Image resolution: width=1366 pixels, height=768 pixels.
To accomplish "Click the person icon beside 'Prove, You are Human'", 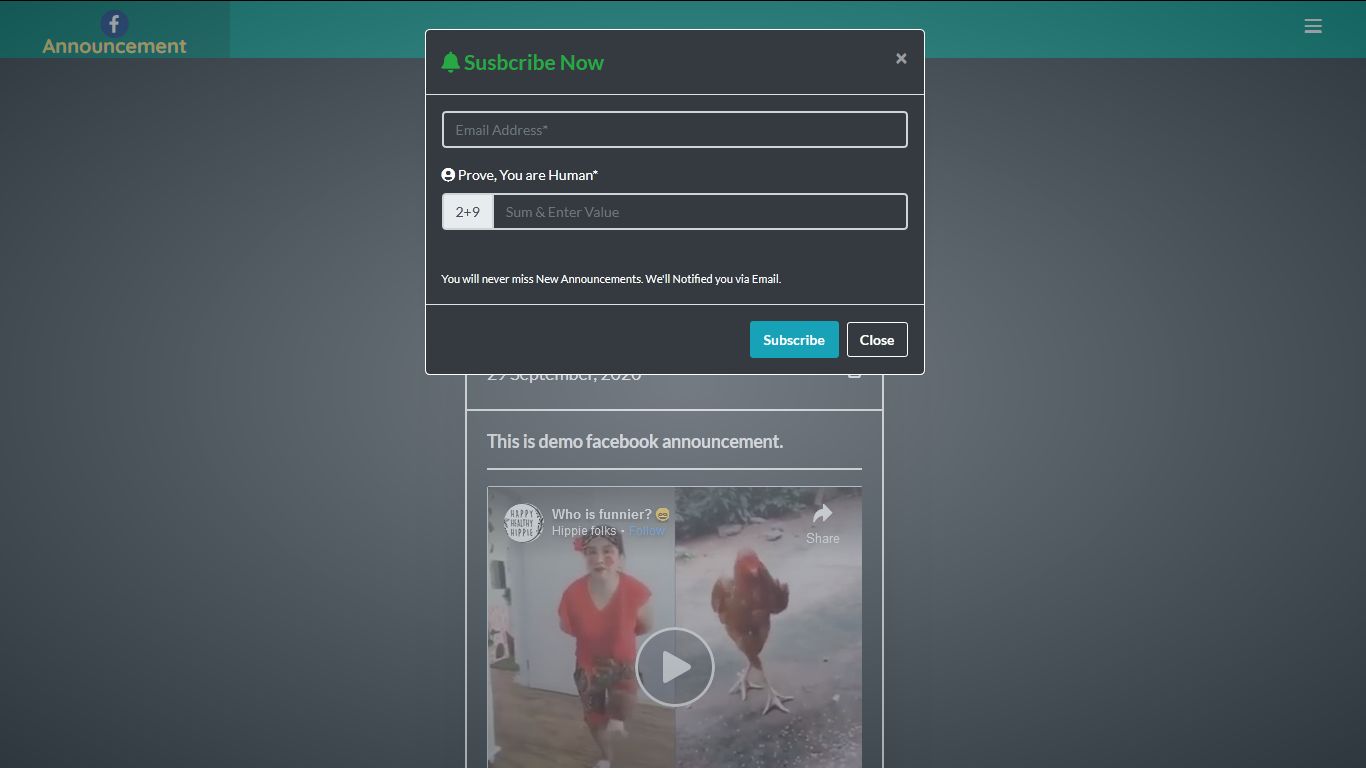I will point(447,174).
